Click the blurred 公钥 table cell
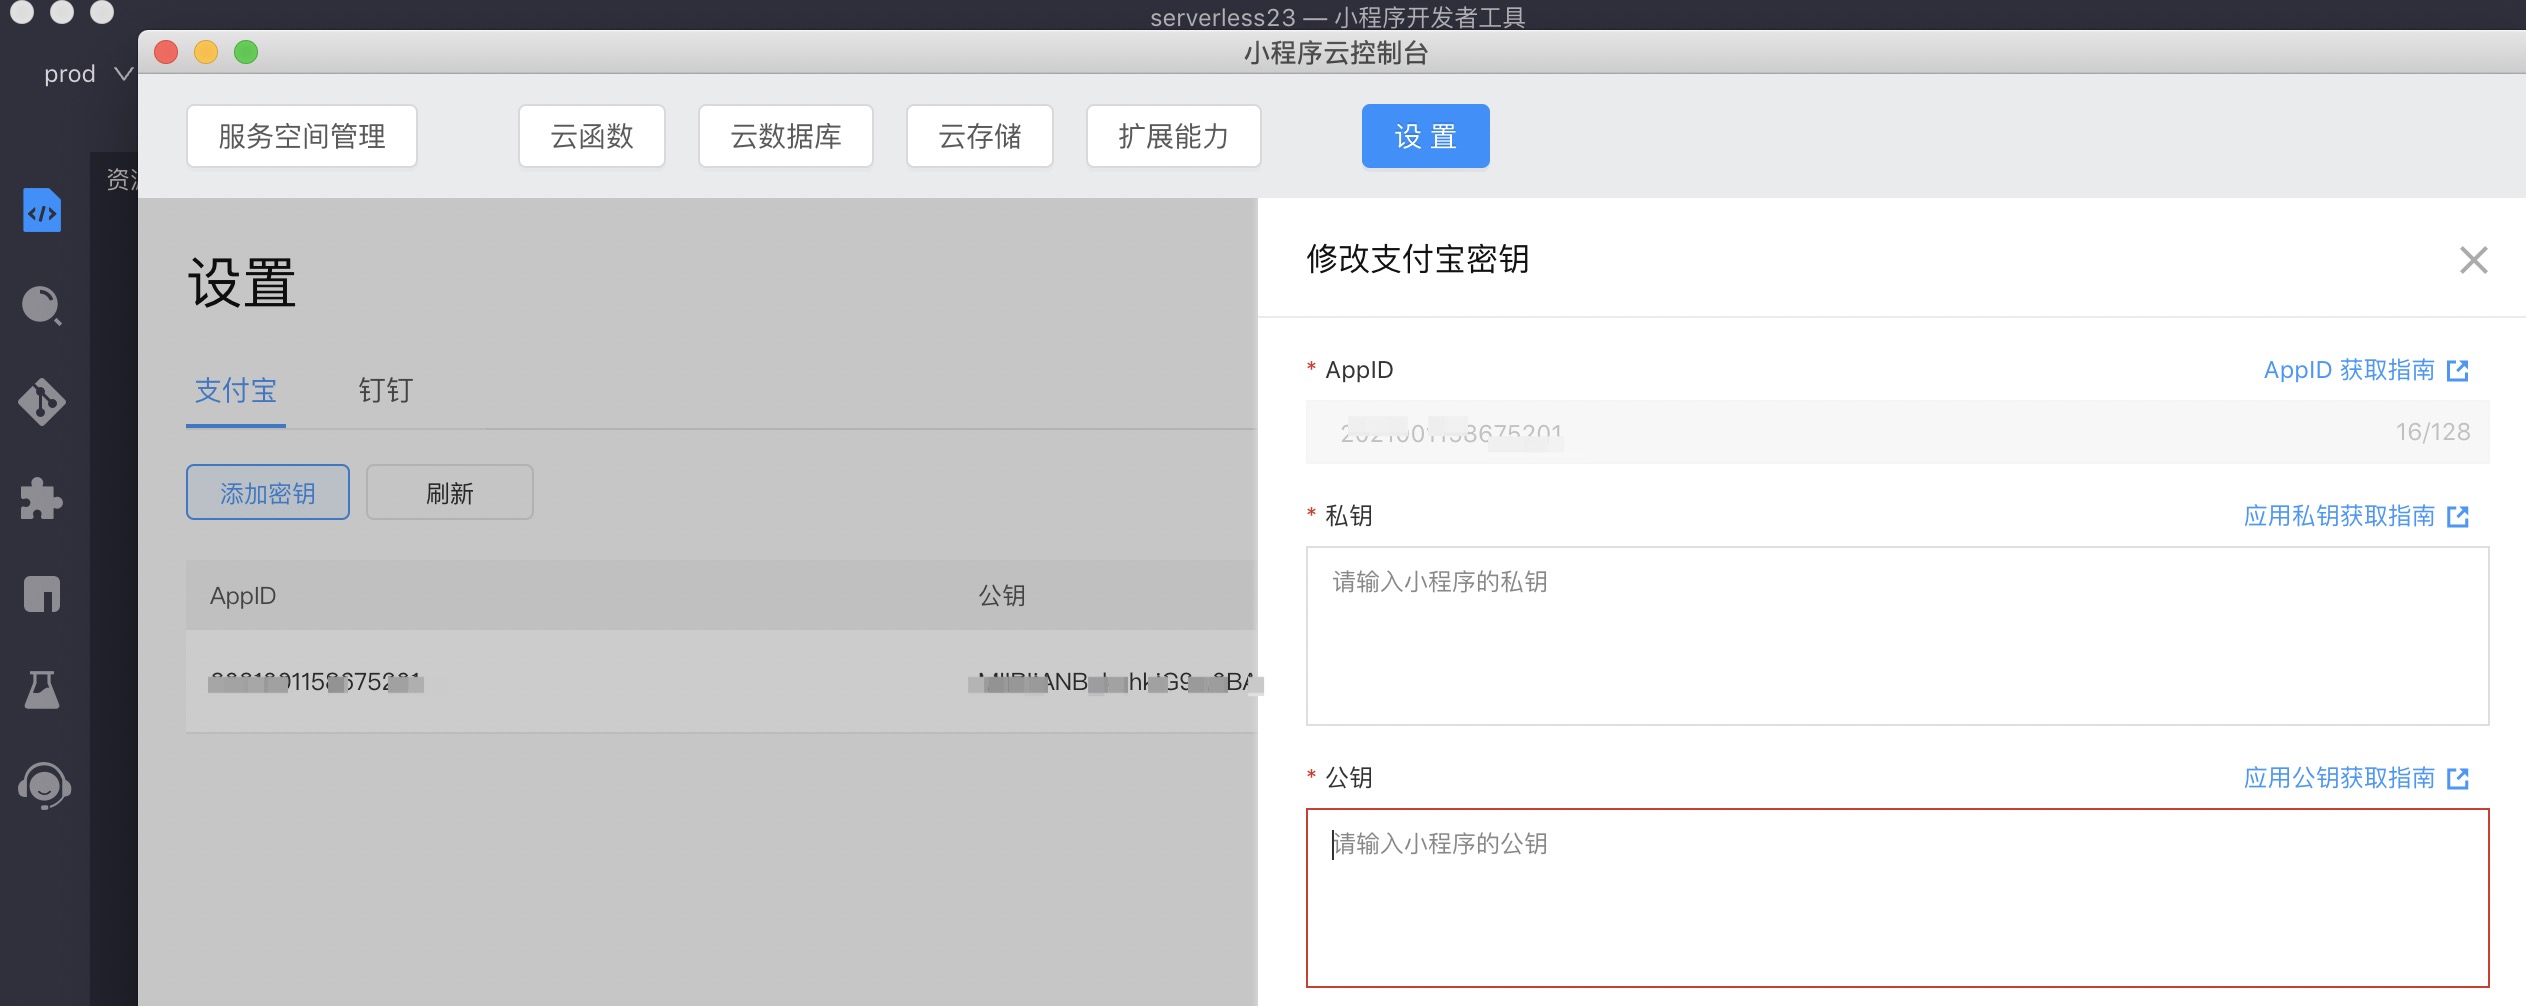 [x=1113, y=683]
